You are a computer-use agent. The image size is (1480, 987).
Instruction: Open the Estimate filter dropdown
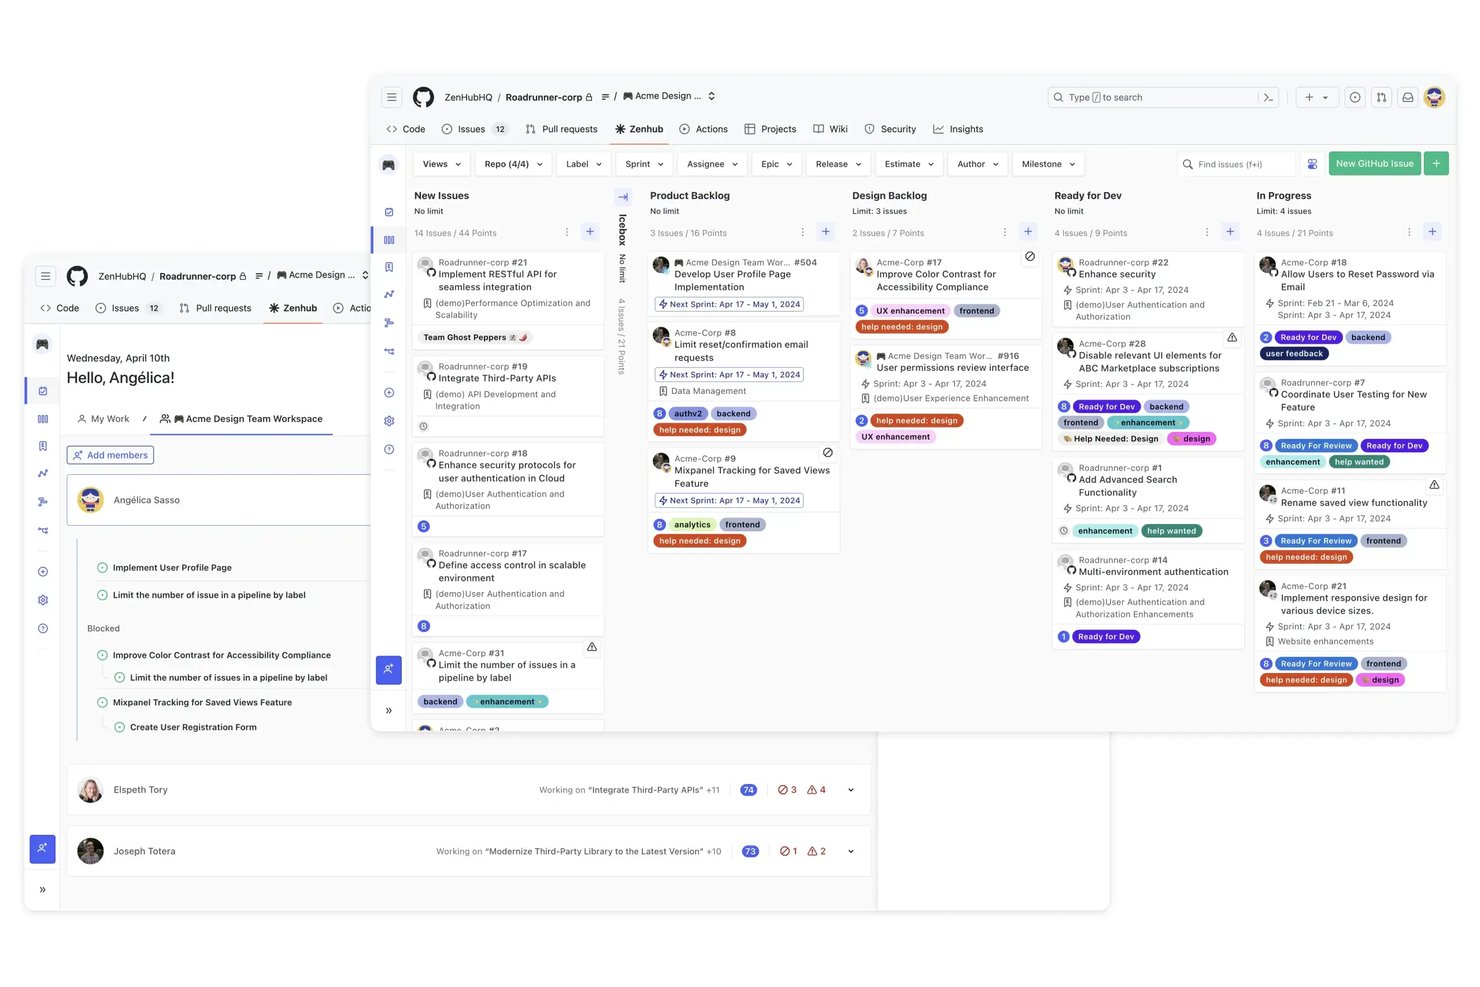pyautogui.click(x=910, y=164)
